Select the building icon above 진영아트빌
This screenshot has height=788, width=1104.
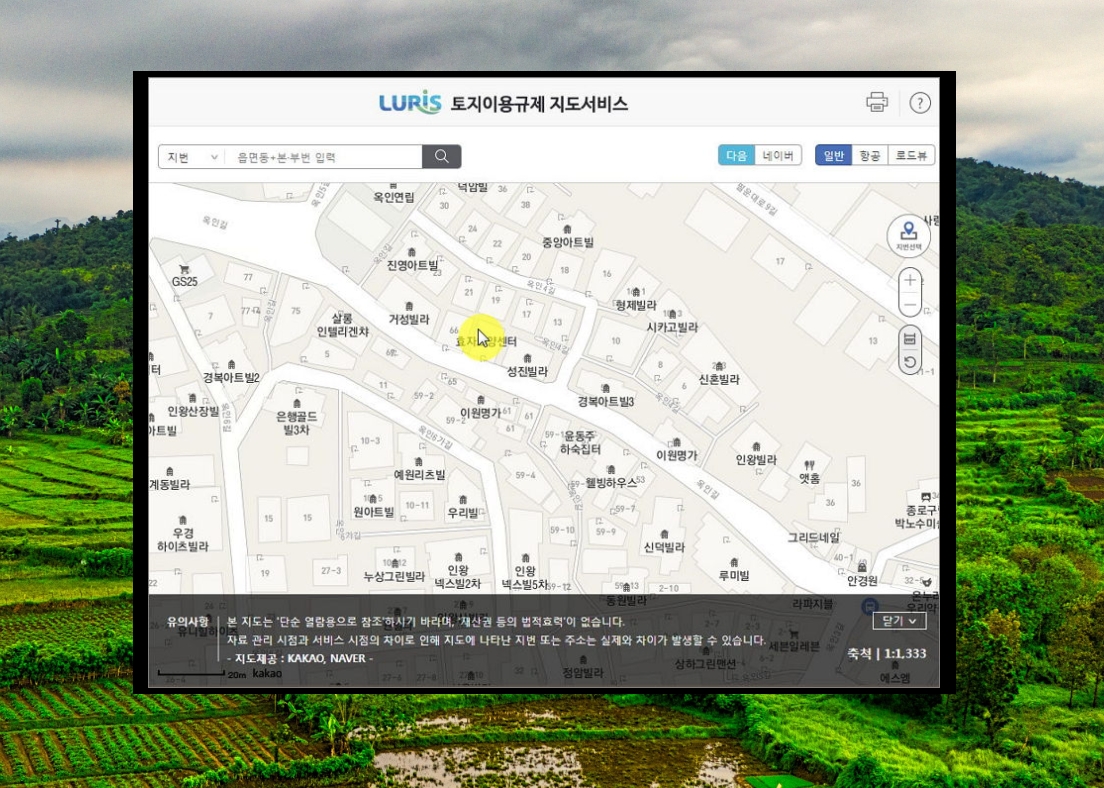point(412,252)
